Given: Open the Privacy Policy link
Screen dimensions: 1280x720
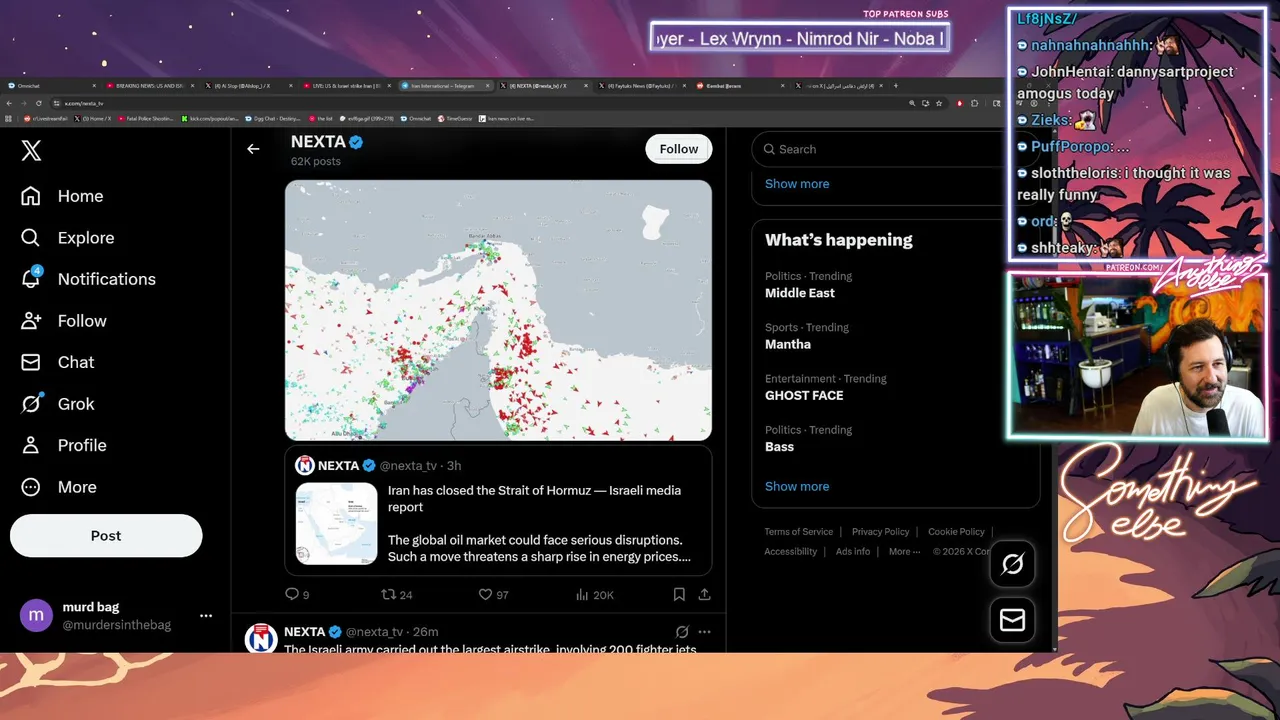Looking at the screenshot, I should pyautogui.click(x=881, y=532).
